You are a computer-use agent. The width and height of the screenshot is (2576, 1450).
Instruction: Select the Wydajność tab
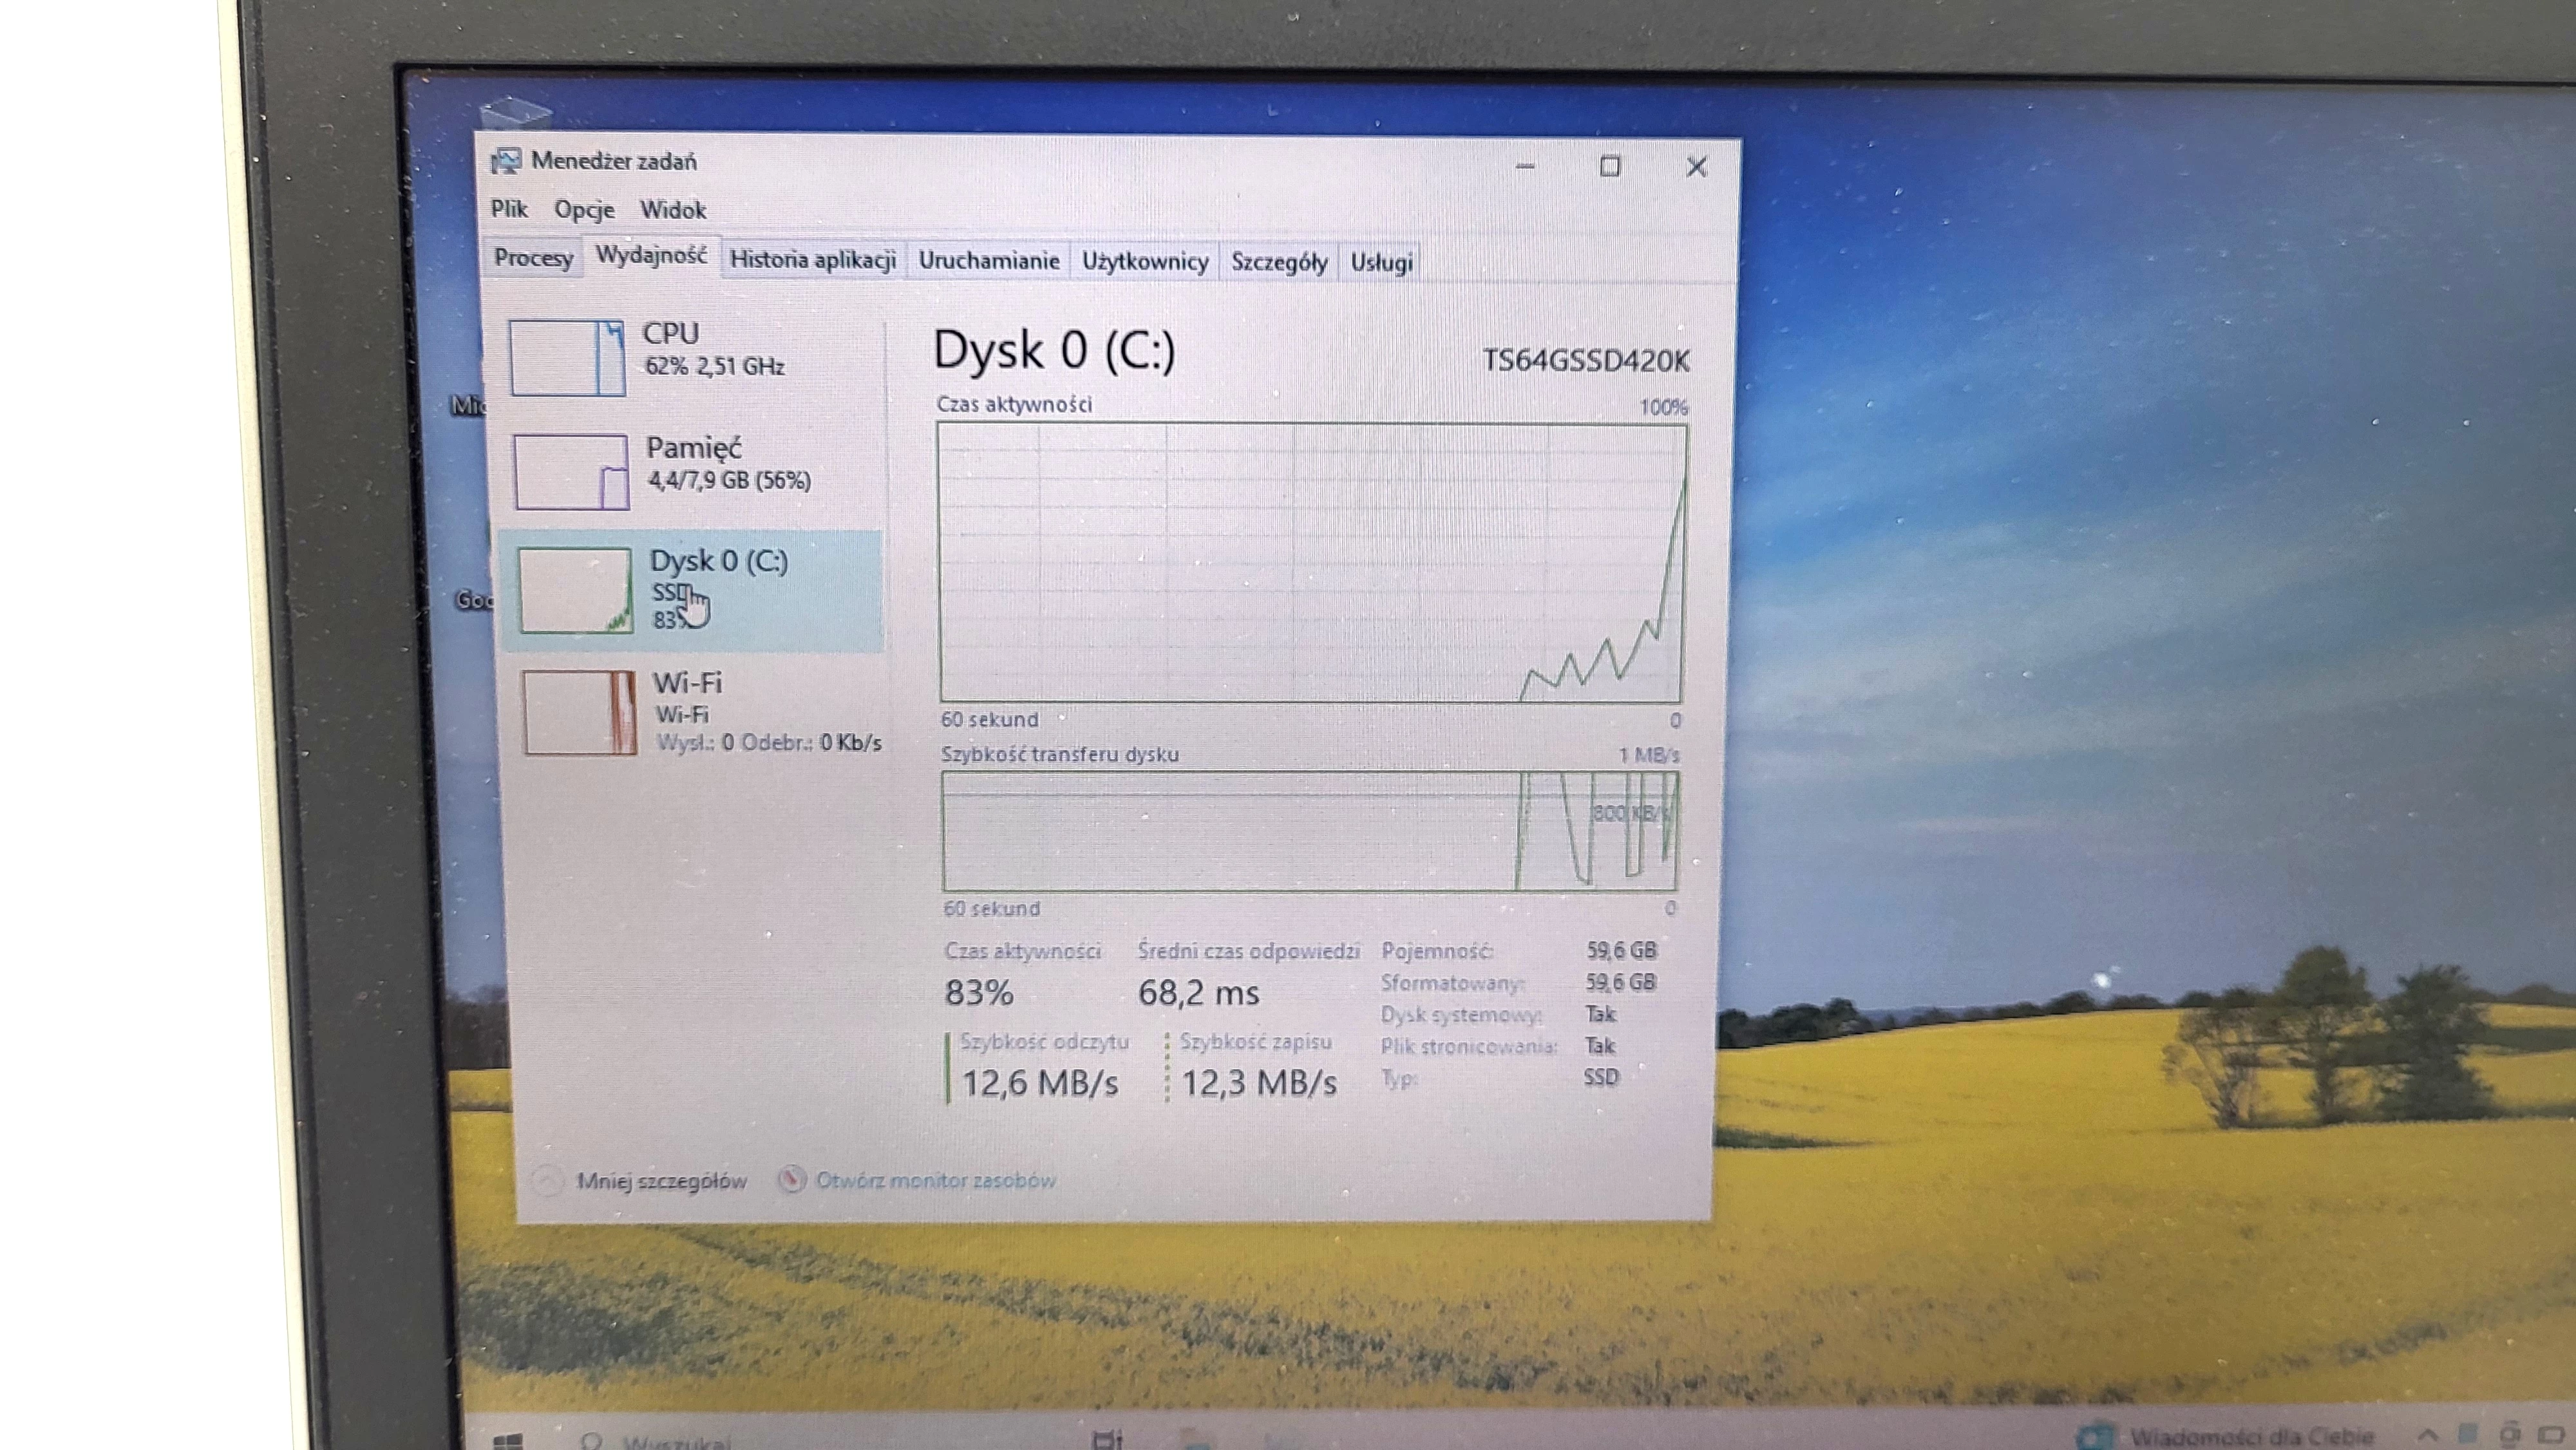[x=651, y=255]
